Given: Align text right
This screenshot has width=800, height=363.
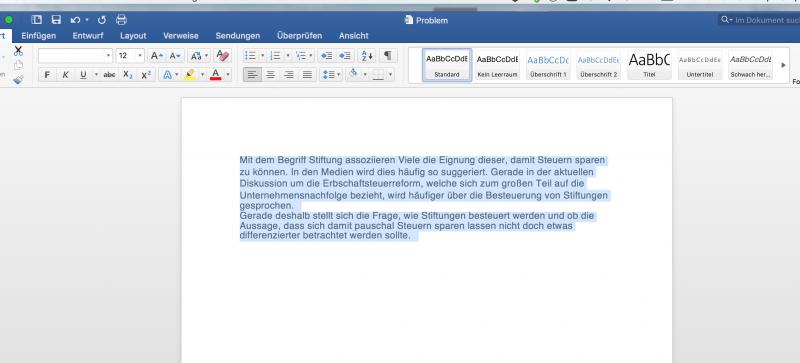Looking at the screenshot, I should coord(289,75).
